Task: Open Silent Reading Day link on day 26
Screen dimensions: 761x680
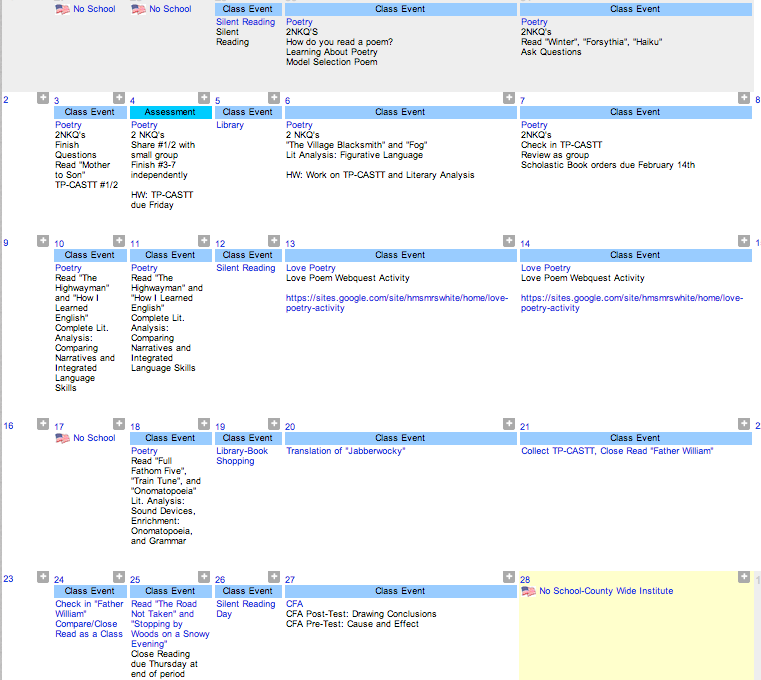Action: click(x=246, y=609)
